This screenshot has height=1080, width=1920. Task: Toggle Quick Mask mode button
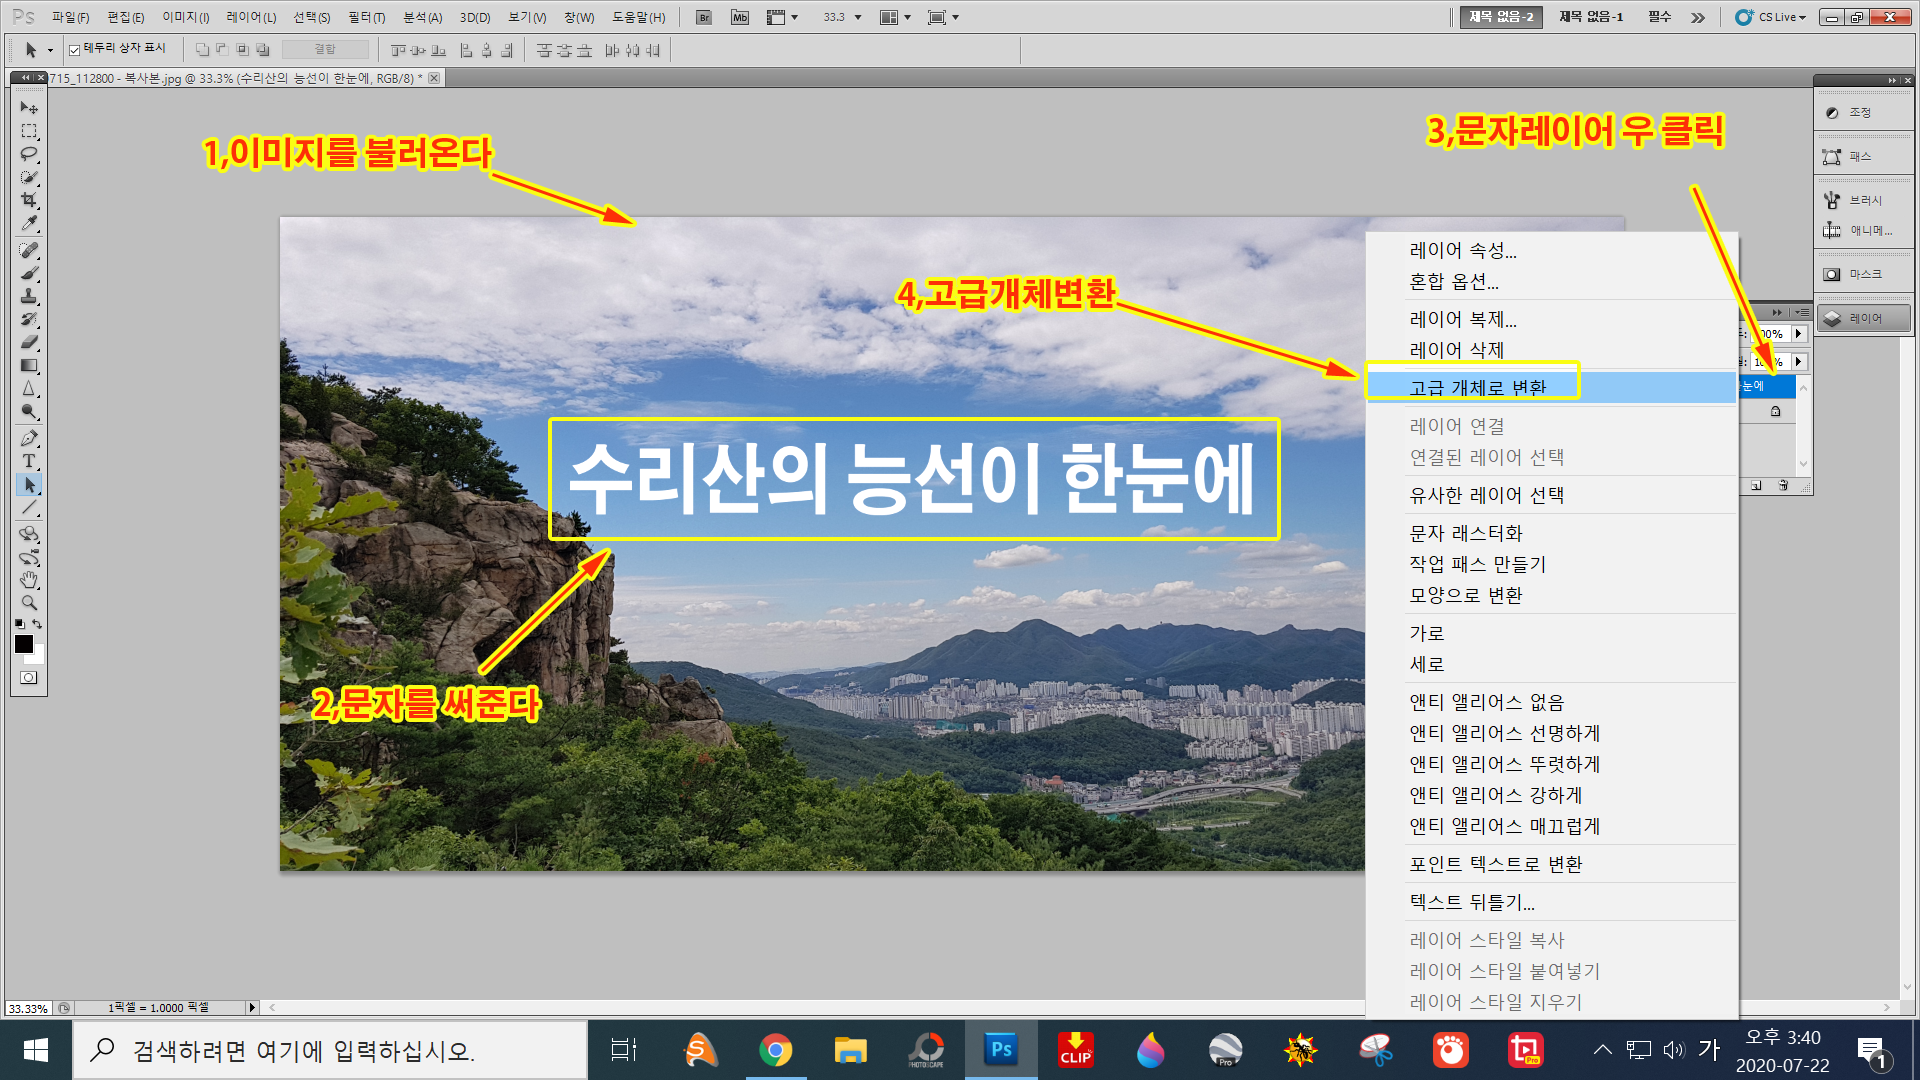[x=29, y=678]
